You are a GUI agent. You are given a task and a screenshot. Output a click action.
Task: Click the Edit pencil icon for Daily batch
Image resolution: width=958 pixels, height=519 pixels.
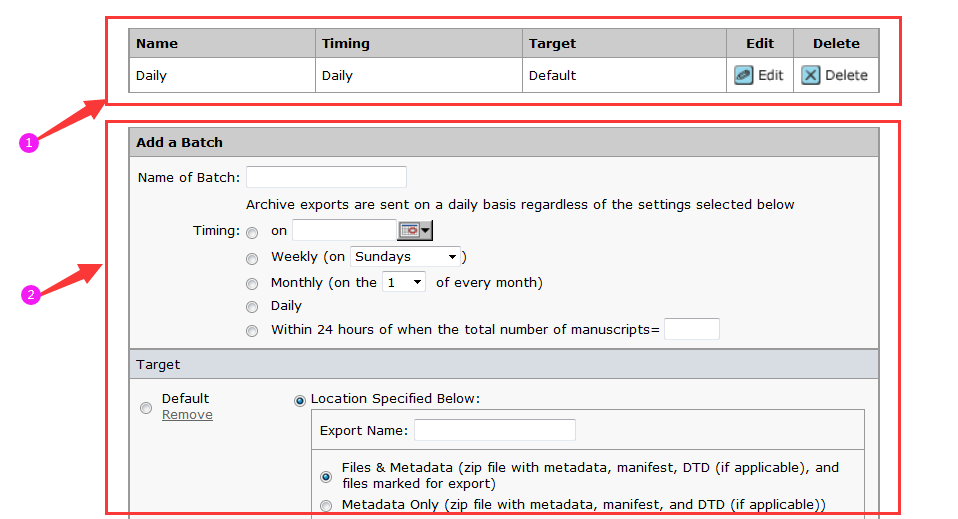(x=744, y=75)
